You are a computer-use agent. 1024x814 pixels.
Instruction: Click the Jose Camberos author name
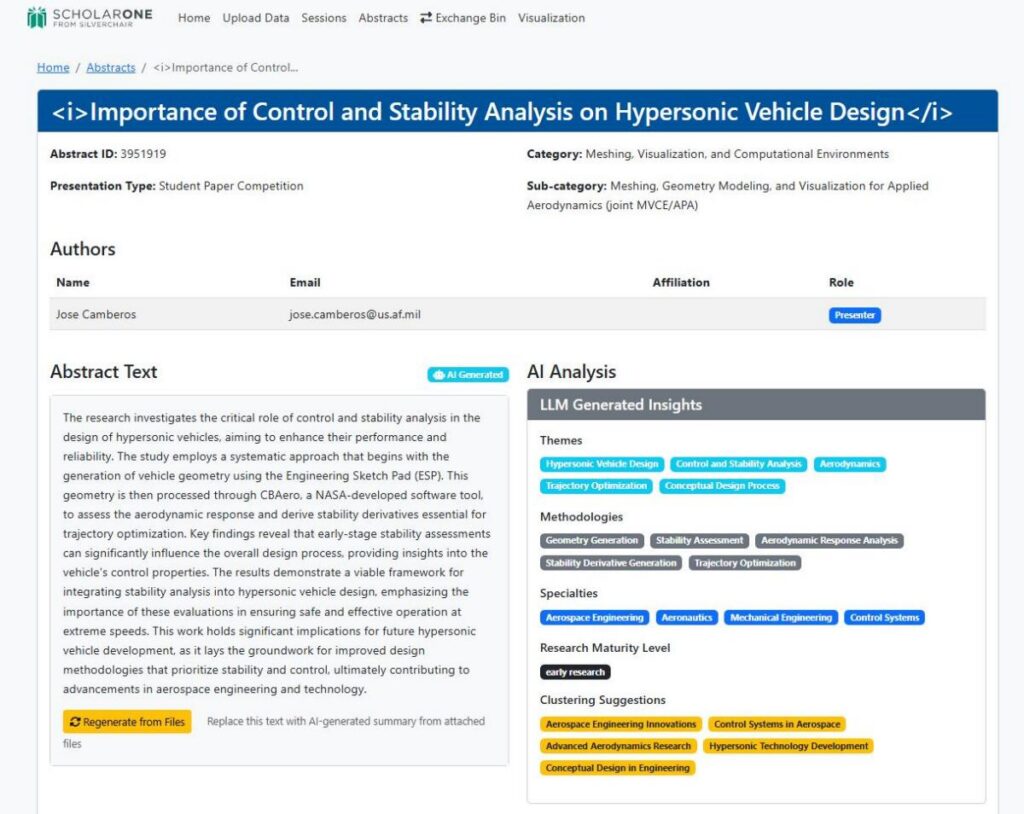[x=96, y=314]
